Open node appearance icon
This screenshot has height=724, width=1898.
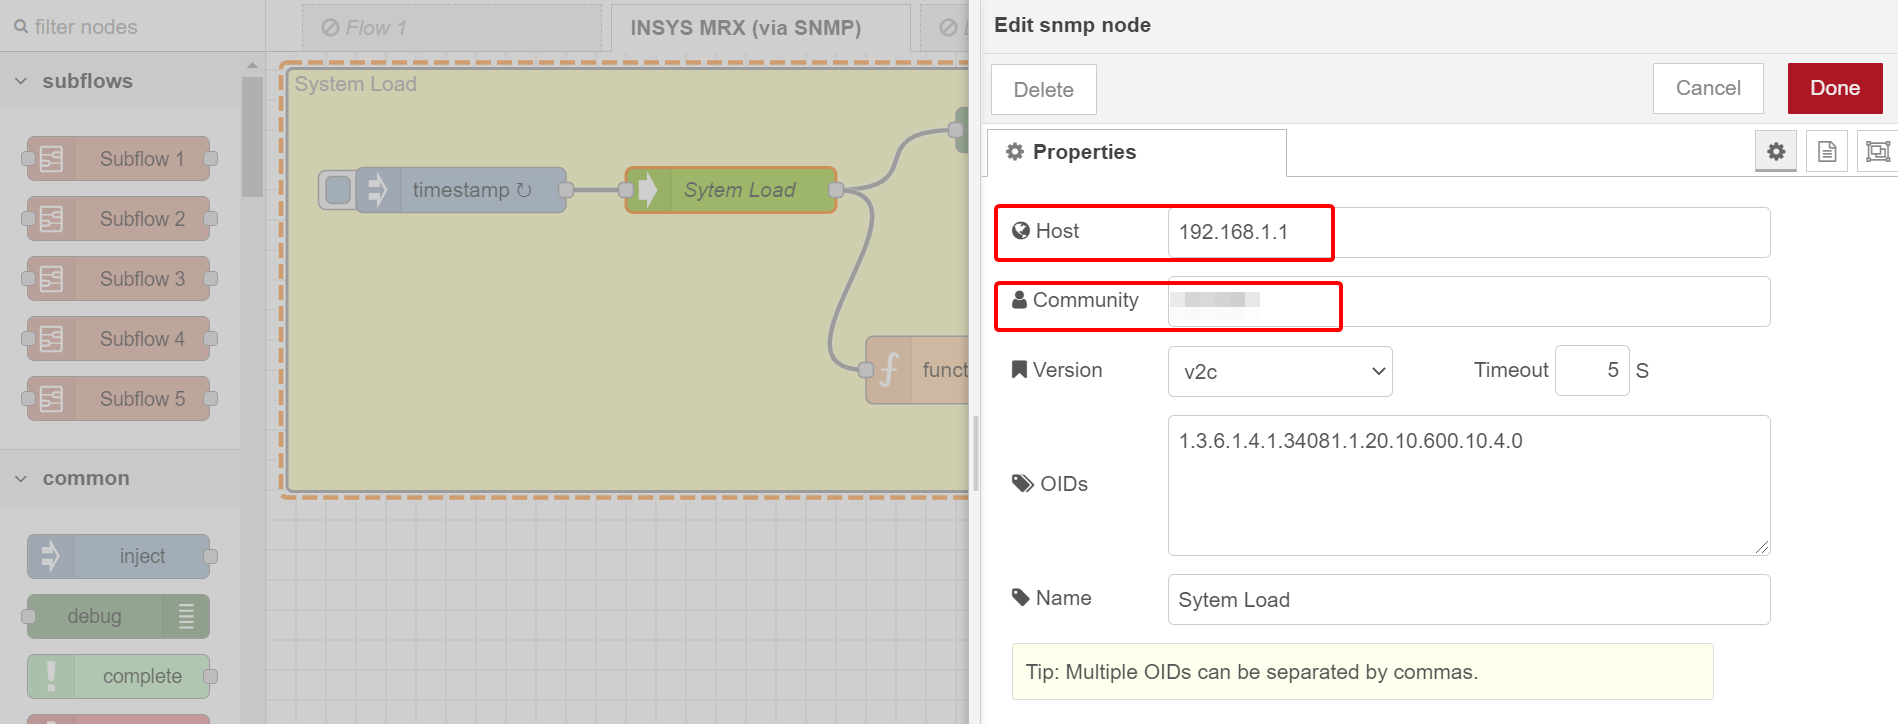point(1877,152)
